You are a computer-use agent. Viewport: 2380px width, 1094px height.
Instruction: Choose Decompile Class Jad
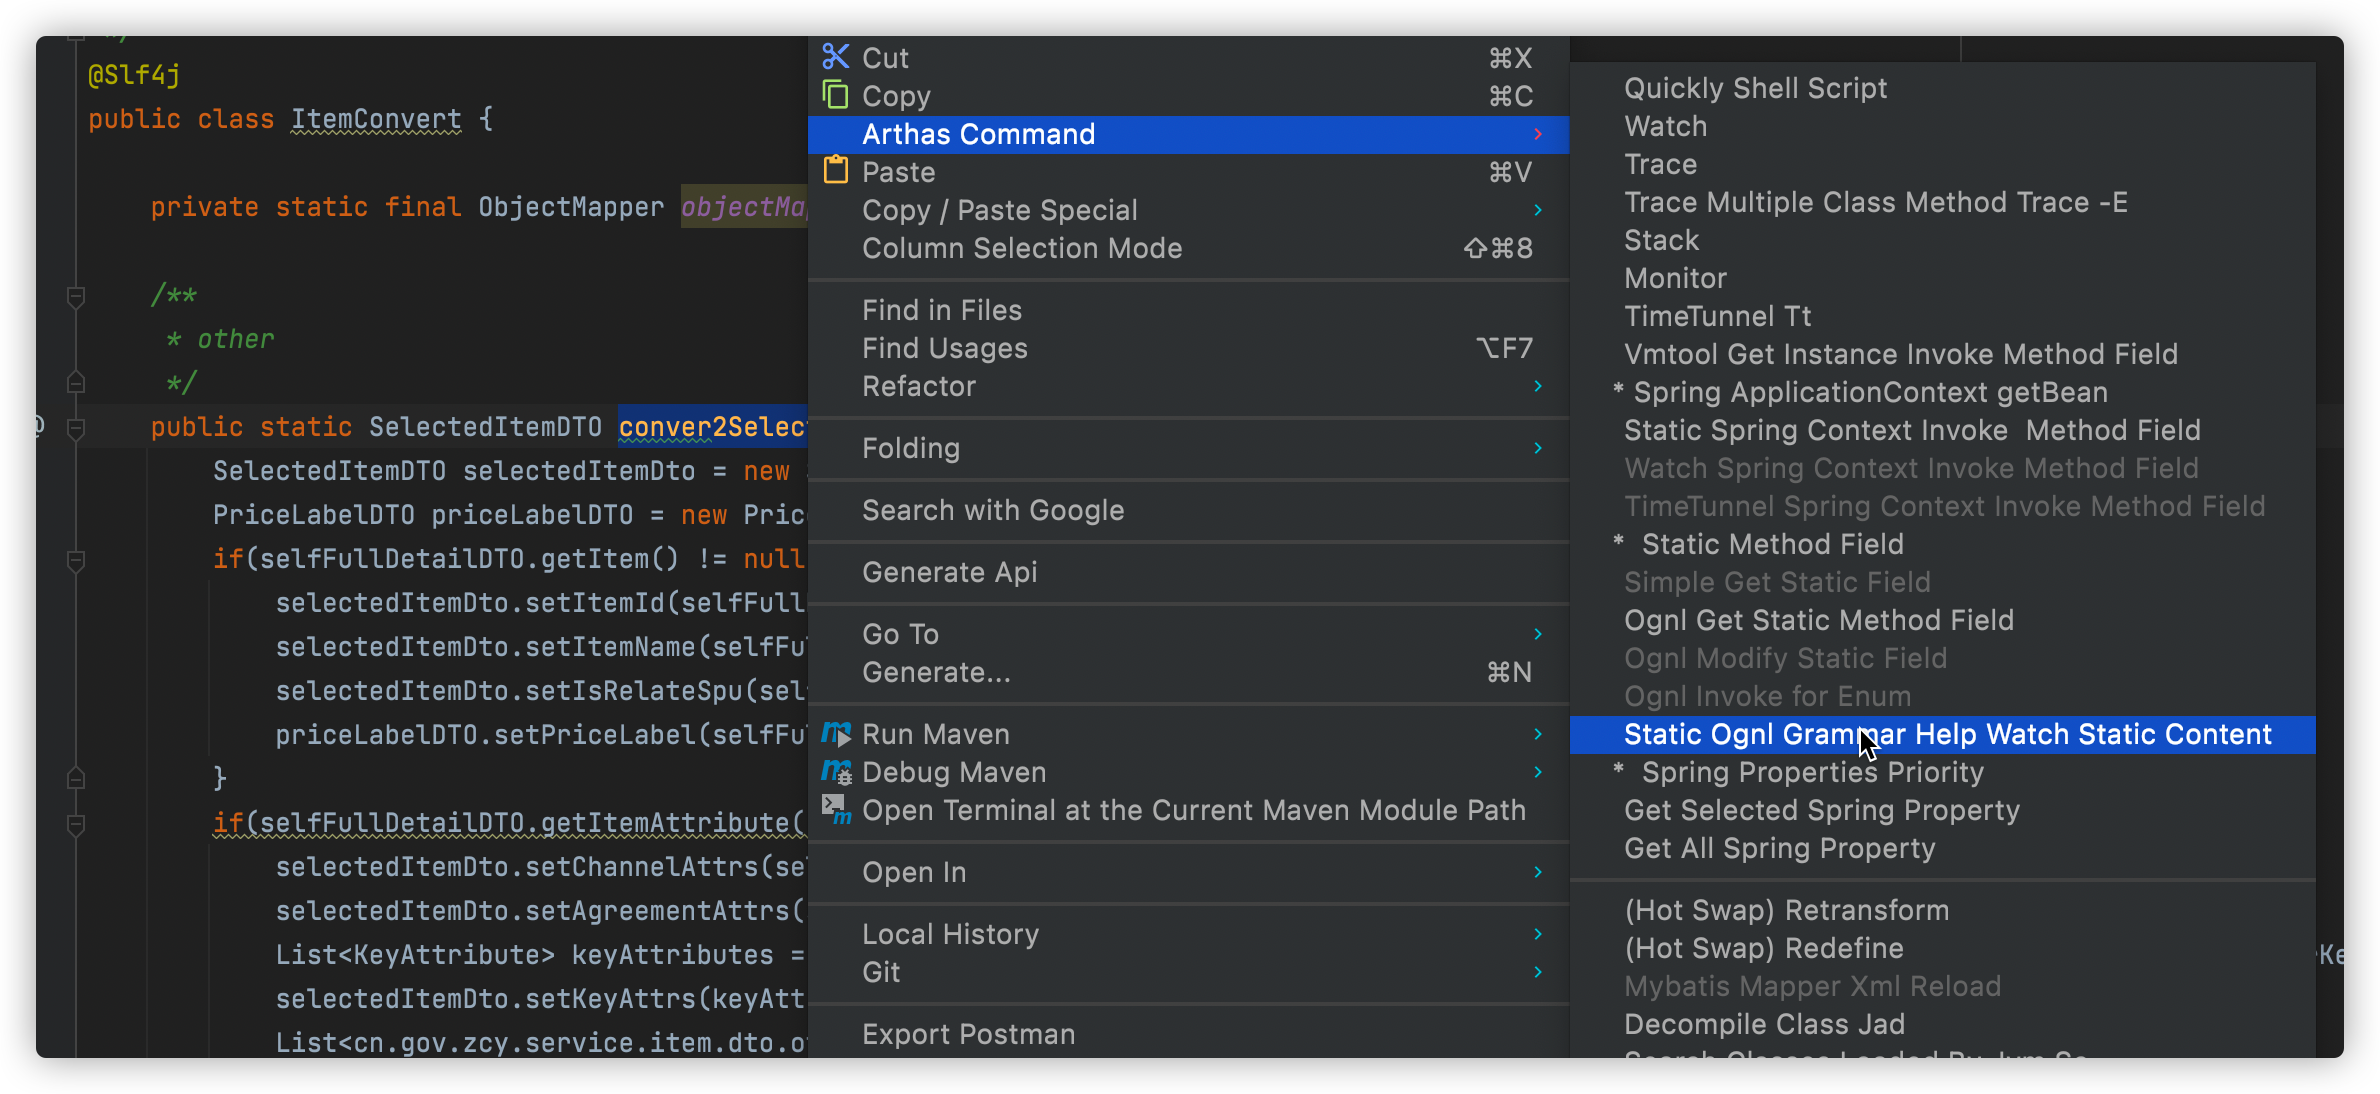(1943, 1024)
